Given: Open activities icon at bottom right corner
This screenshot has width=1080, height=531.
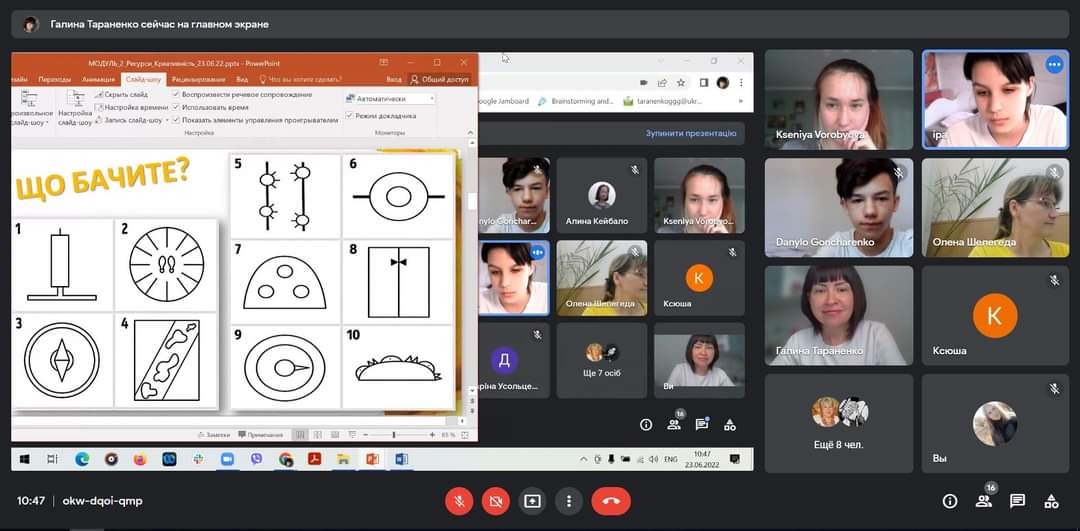Looking at the screenshot, I should pyautogui.click(x=1051, y=501).
